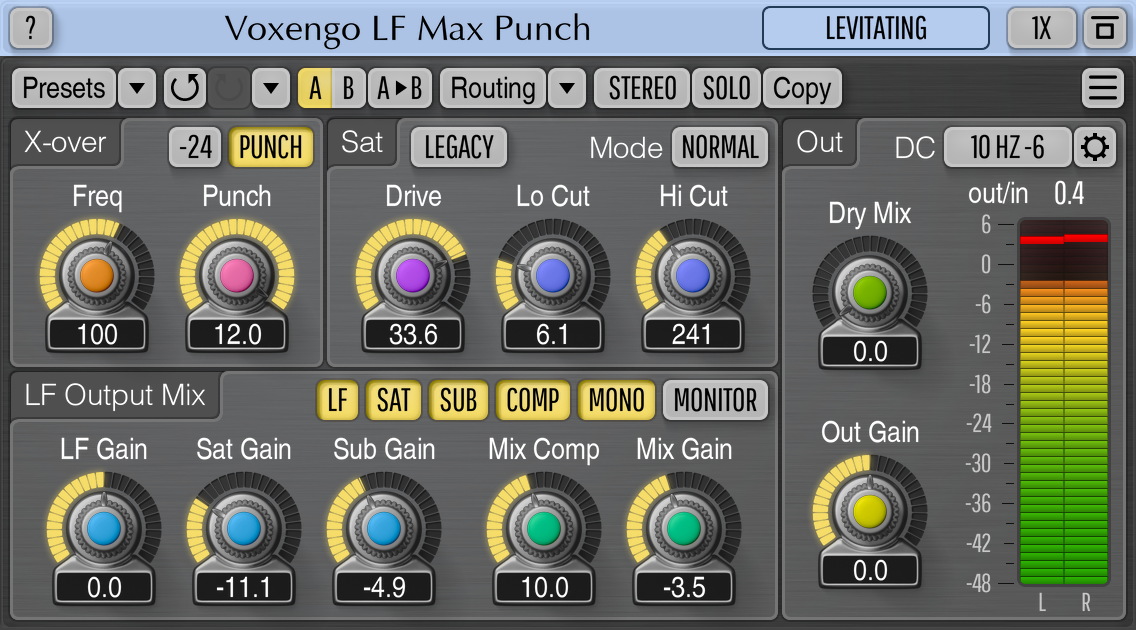Open the global options hamburger menu
Screen dimensions: 1136x630
click(1101, 87)
